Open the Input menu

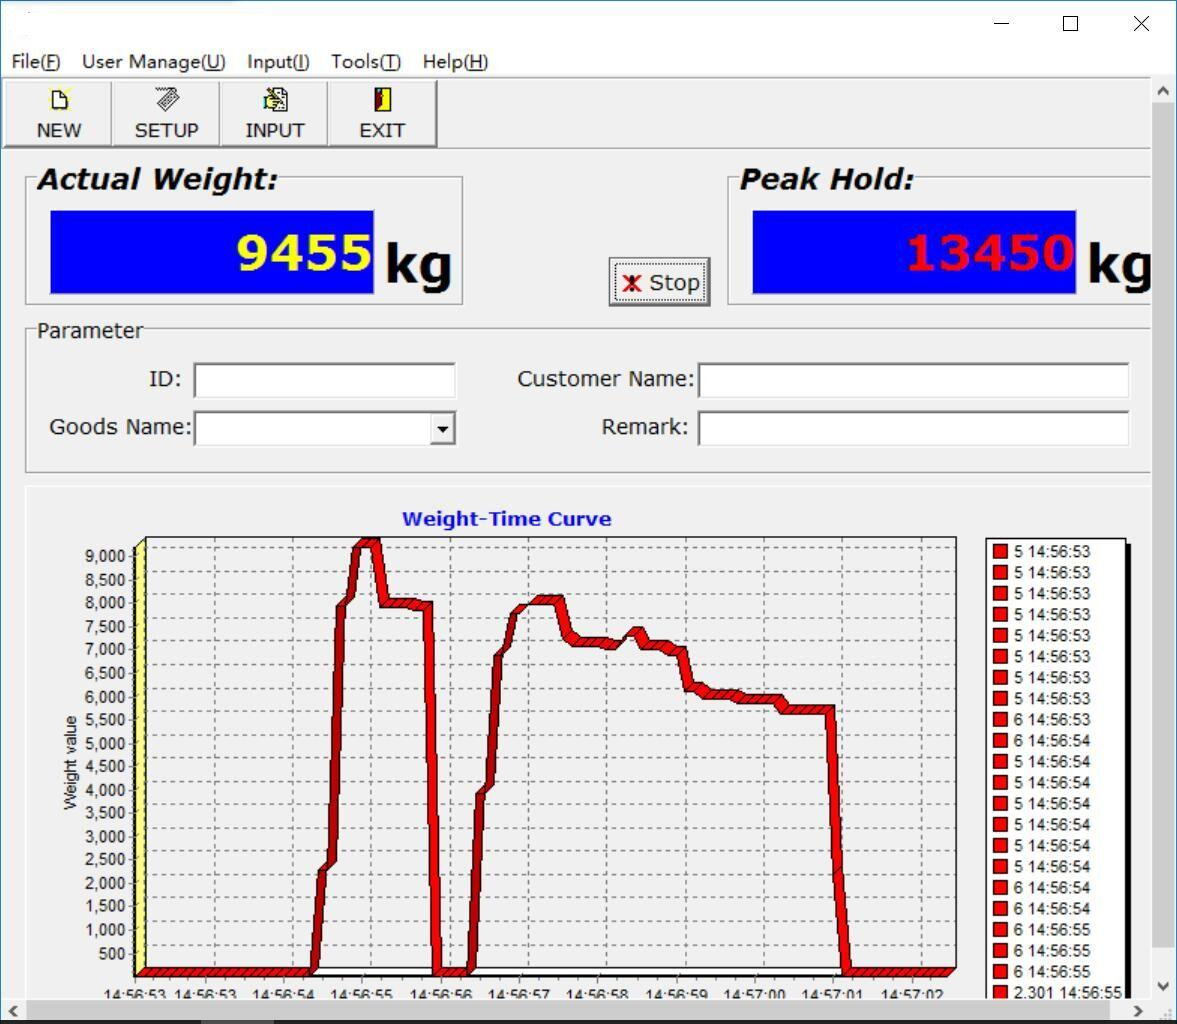[x=278, y=62]
